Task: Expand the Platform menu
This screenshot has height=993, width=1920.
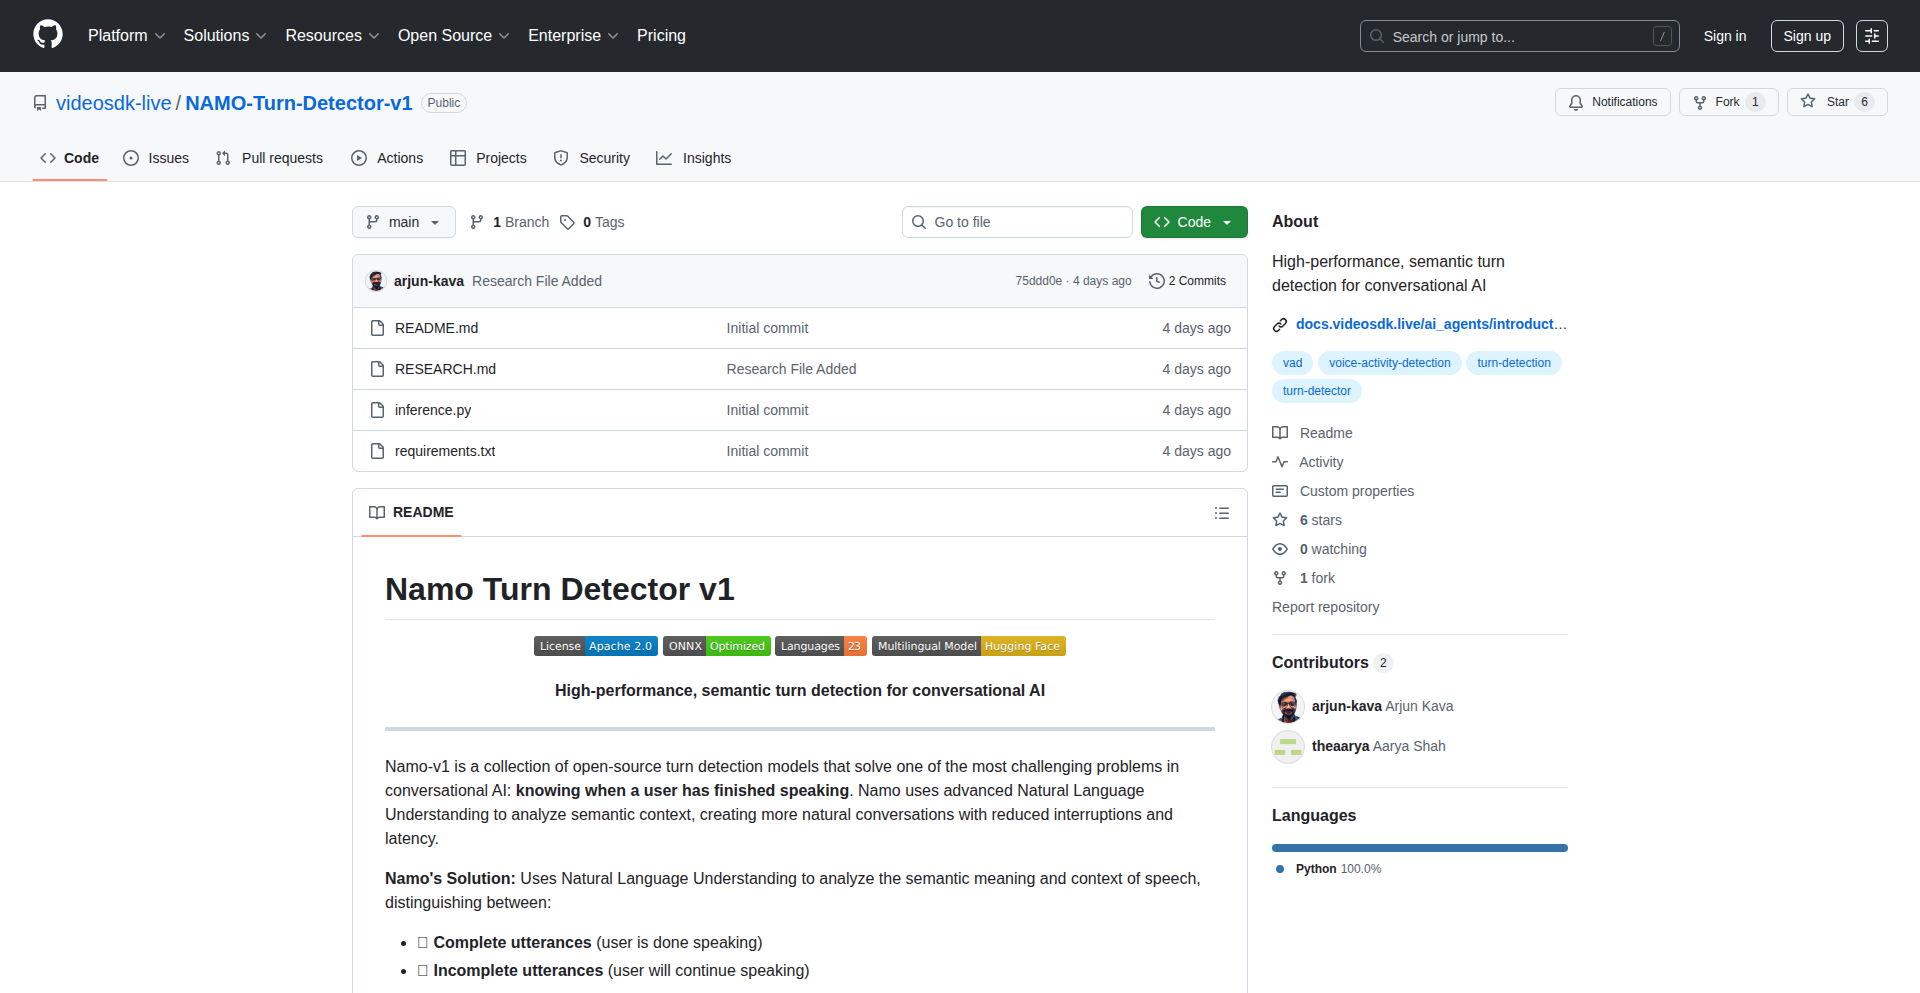Action: point(126,36)
